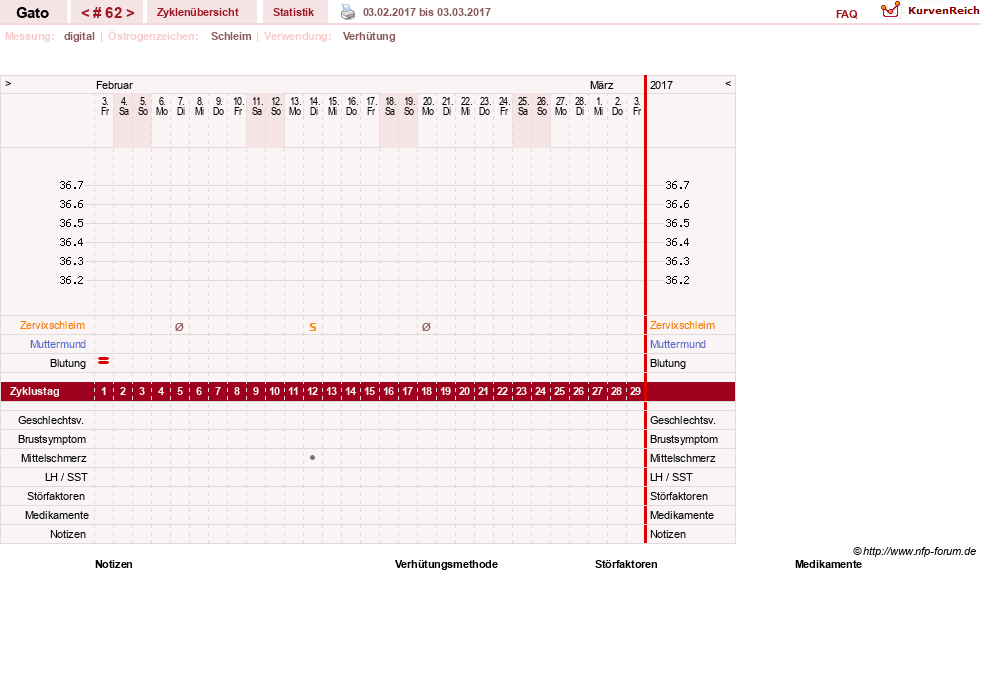
Task: Open the FAQ link
Action: 846,14
